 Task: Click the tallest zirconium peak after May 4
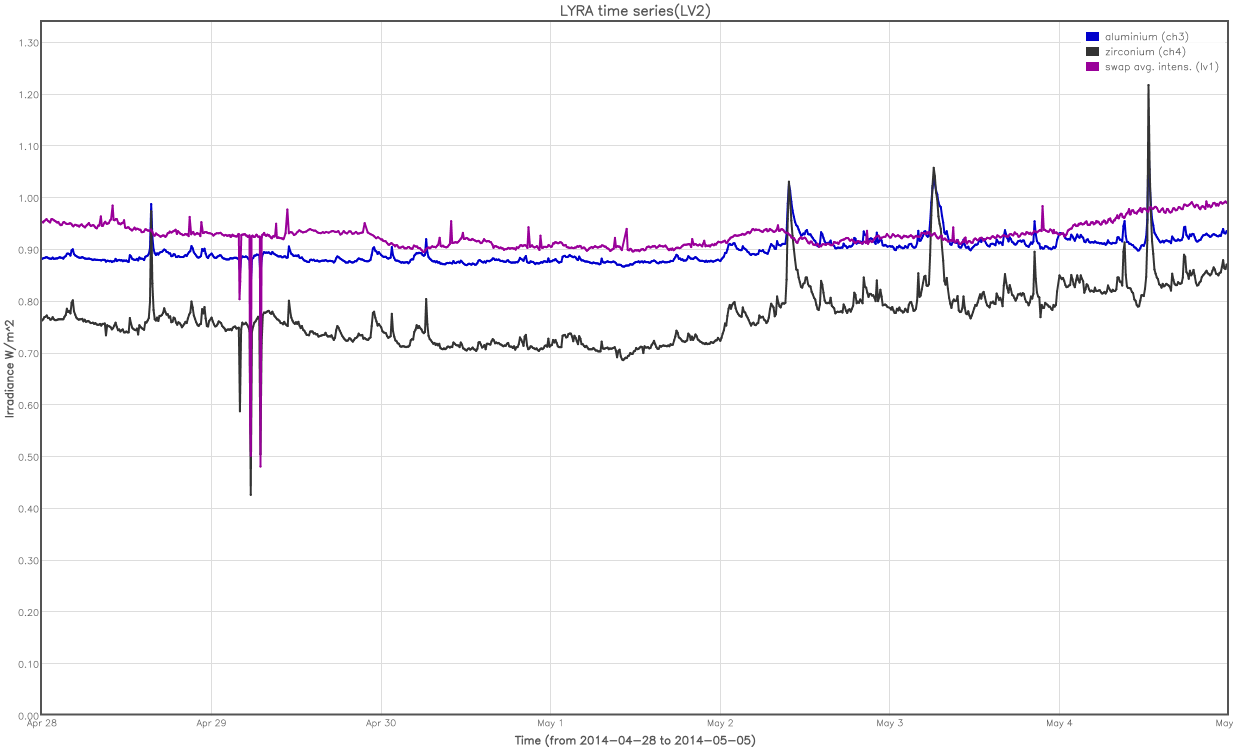click(x=1148, y=87)
